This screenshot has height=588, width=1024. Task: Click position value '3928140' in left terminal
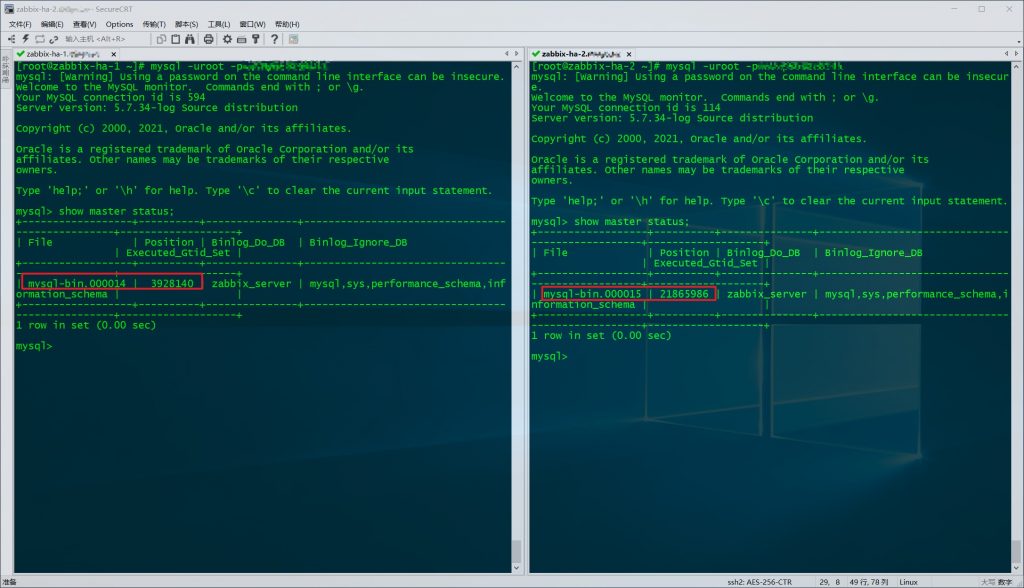pyautogui.click(x=172, y=284)
